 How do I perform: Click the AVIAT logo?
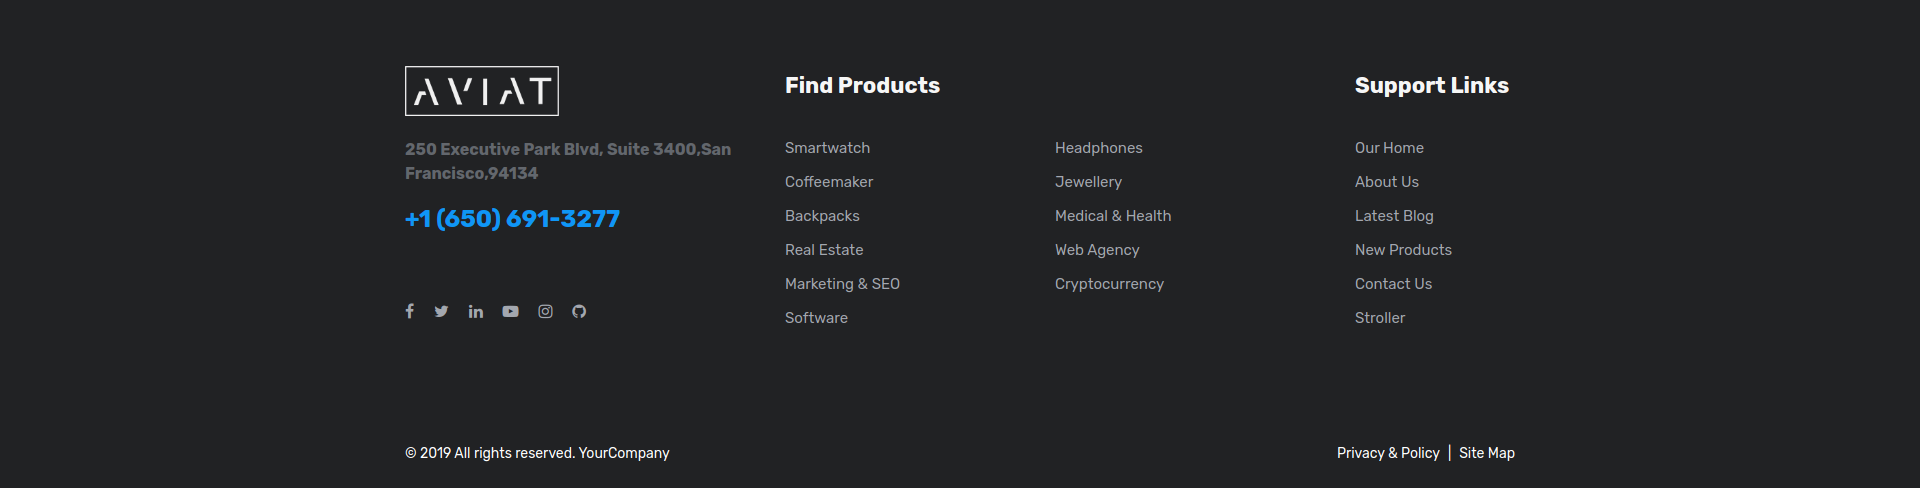(x=481, y=91)
